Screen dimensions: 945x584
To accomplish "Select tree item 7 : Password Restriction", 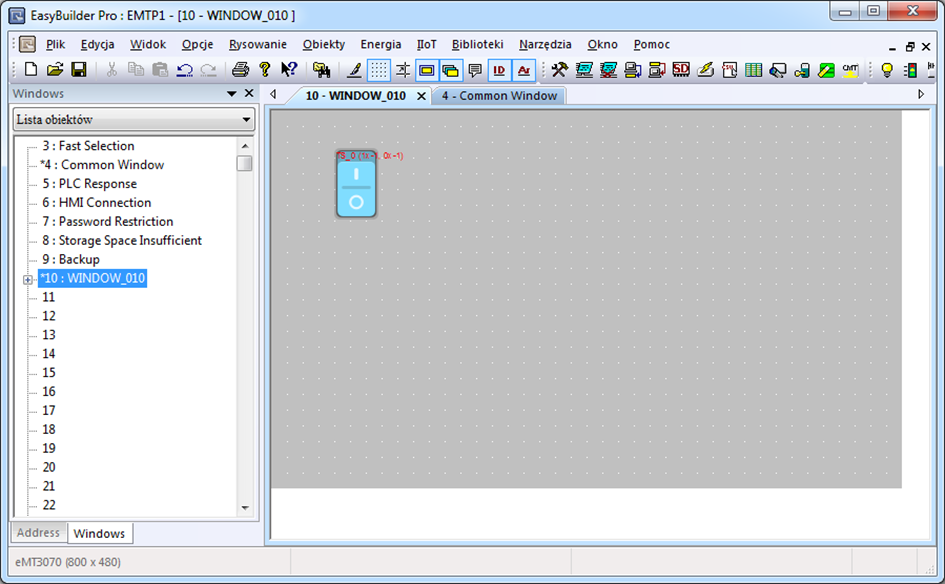I will (x=107, y=222).
